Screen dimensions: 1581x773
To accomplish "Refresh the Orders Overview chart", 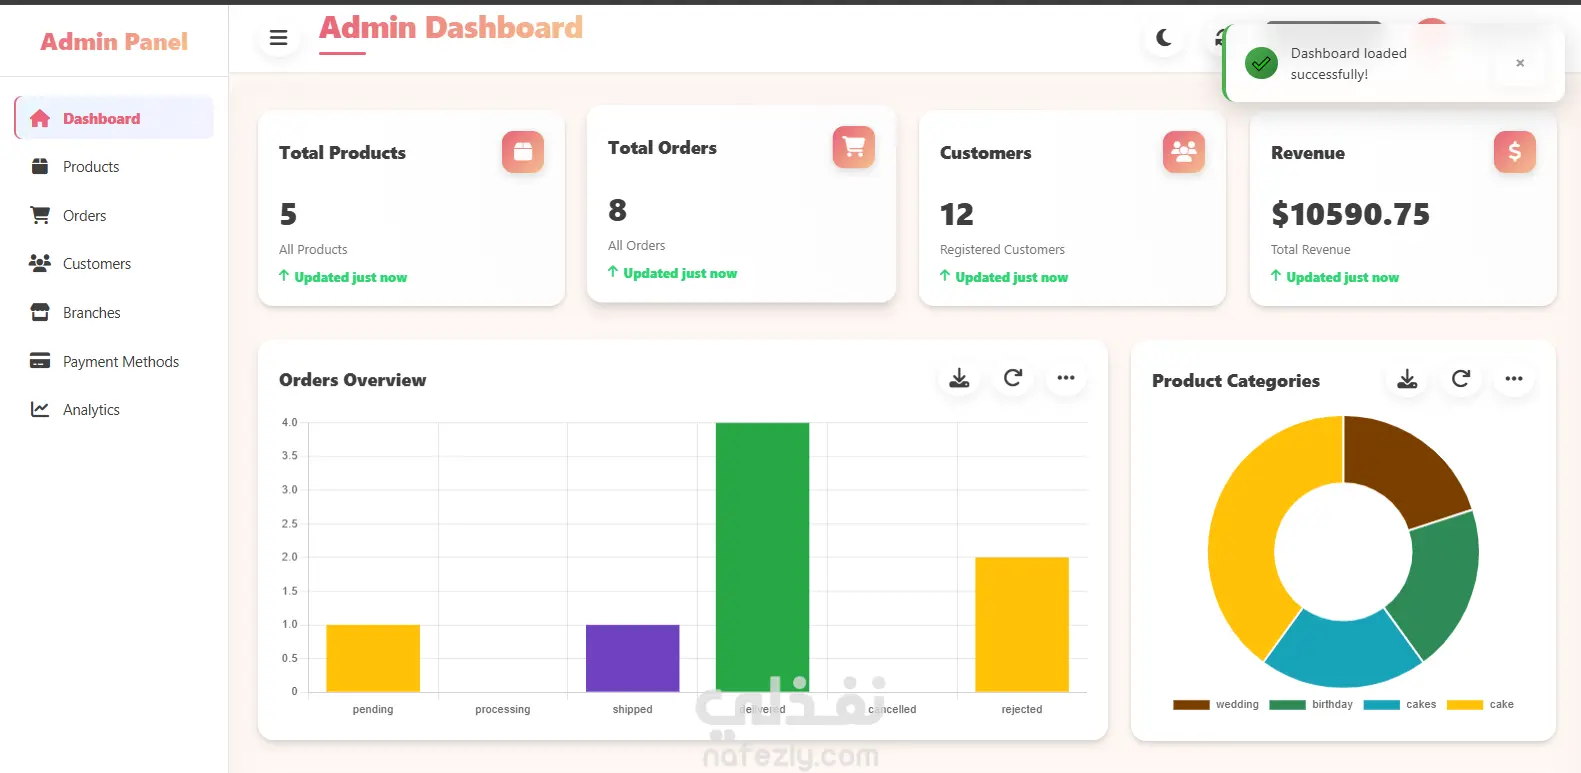I will pos(1013,378).
